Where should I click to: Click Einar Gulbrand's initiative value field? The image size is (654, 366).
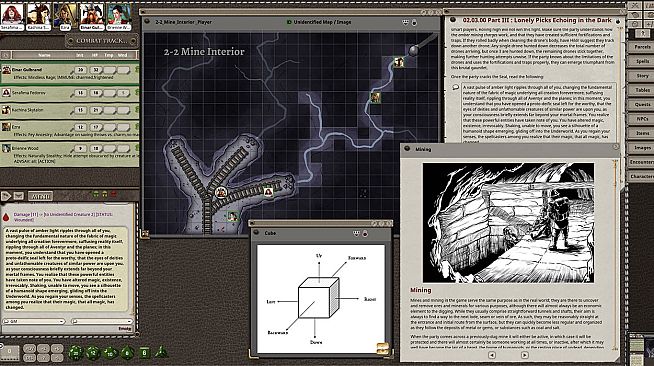(80, 70)
